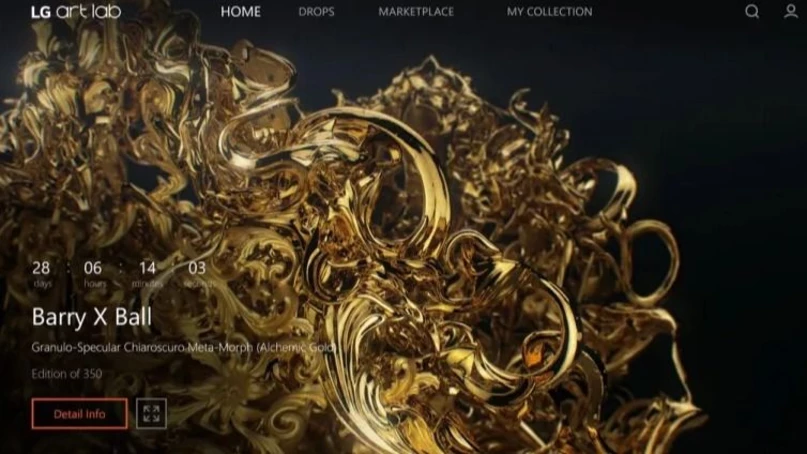Click the artist name Barry X Ball
Viewport: 807px width, 454px height.
(x=92, y=317)
